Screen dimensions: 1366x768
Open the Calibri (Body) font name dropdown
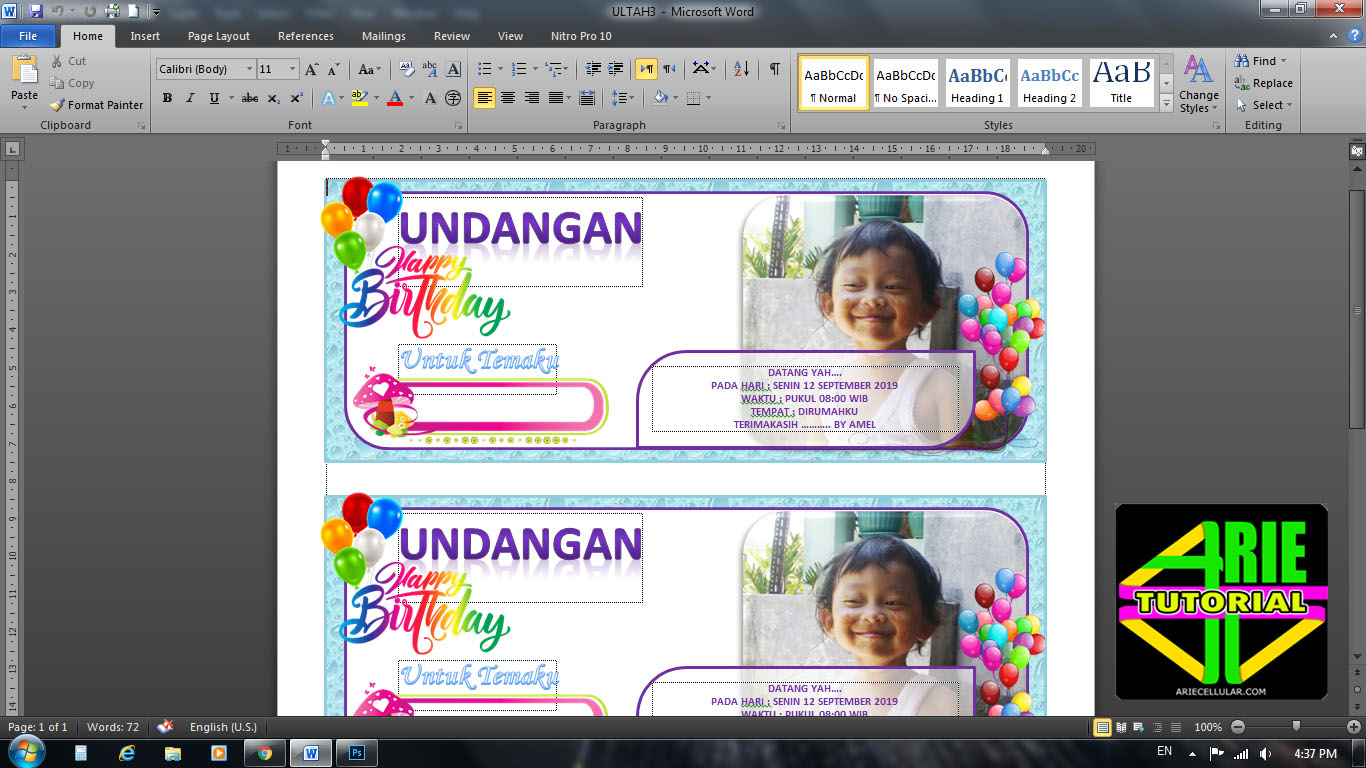point(249,69)
